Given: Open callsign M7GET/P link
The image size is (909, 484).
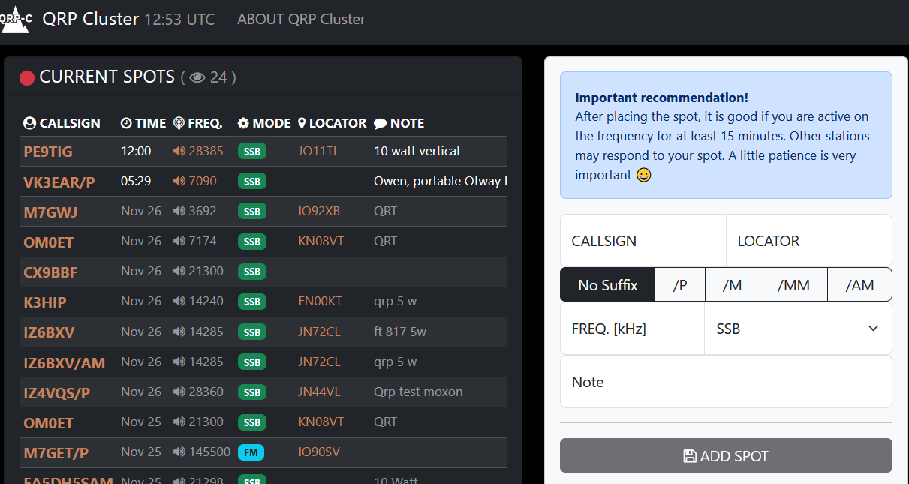Looking at the screenshot, I should point(56,453).
